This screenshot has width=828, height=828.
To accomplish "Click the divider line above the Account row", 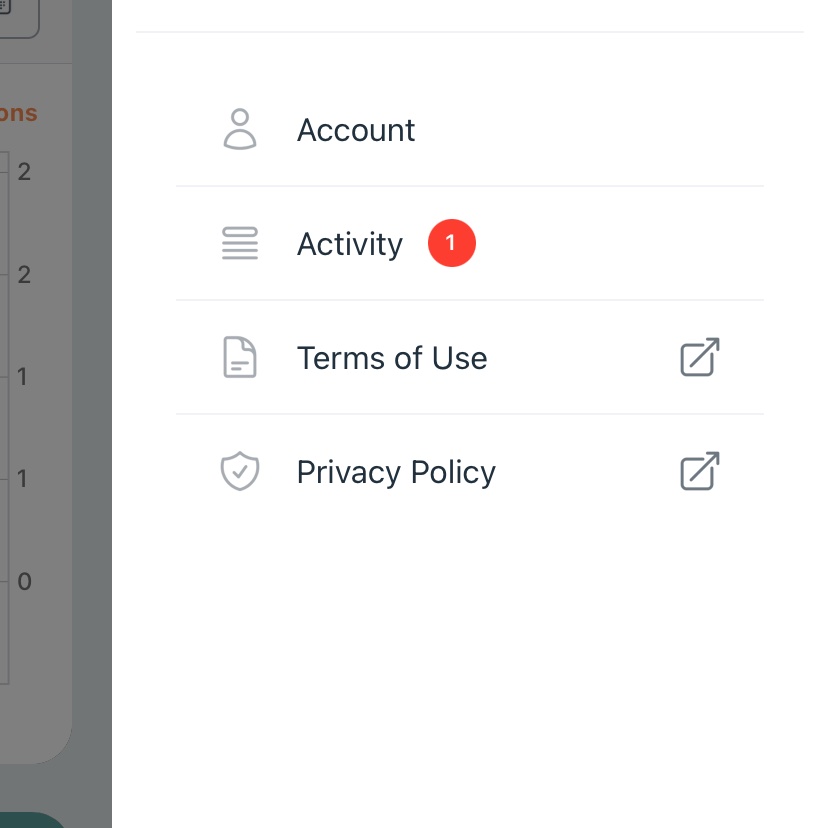I will (470, 32).
